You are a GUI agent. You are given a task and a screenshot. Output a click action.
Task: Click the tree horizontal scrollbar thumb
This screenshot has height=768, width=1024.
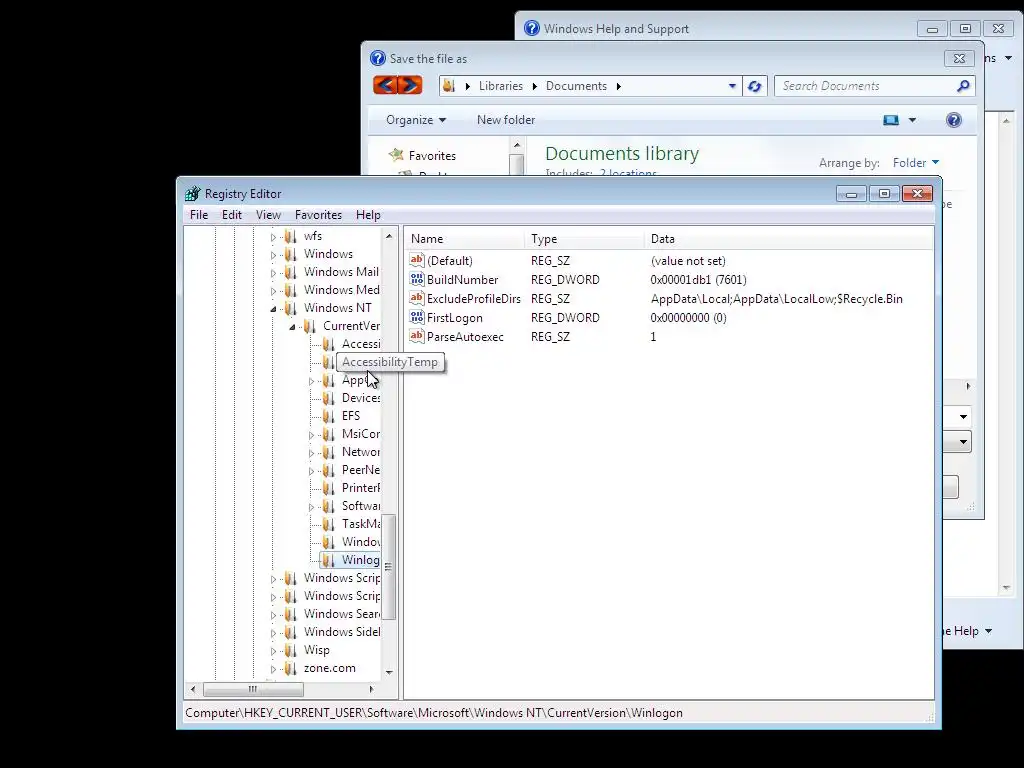click(253, 689)
